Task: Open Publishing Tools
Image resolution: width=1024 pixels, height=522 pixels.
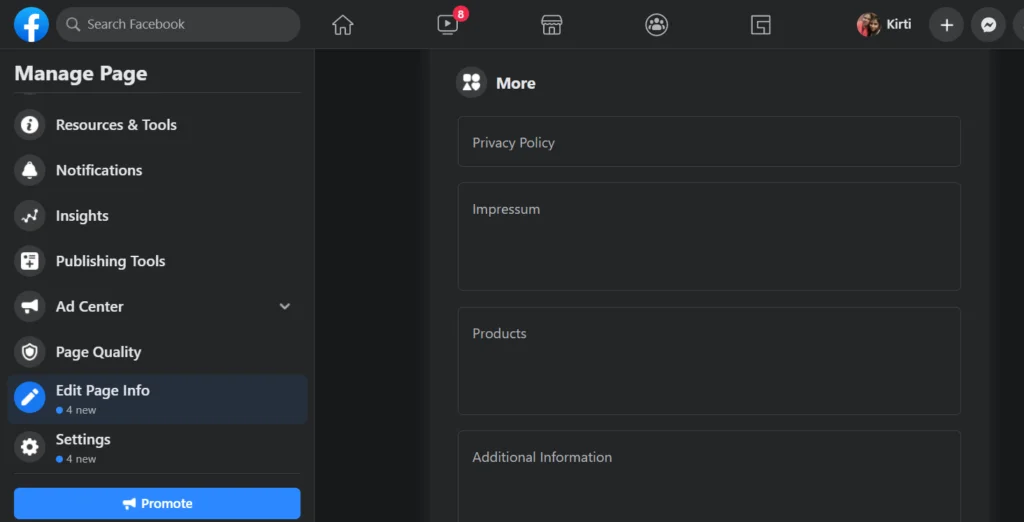Action: (110, 261)
